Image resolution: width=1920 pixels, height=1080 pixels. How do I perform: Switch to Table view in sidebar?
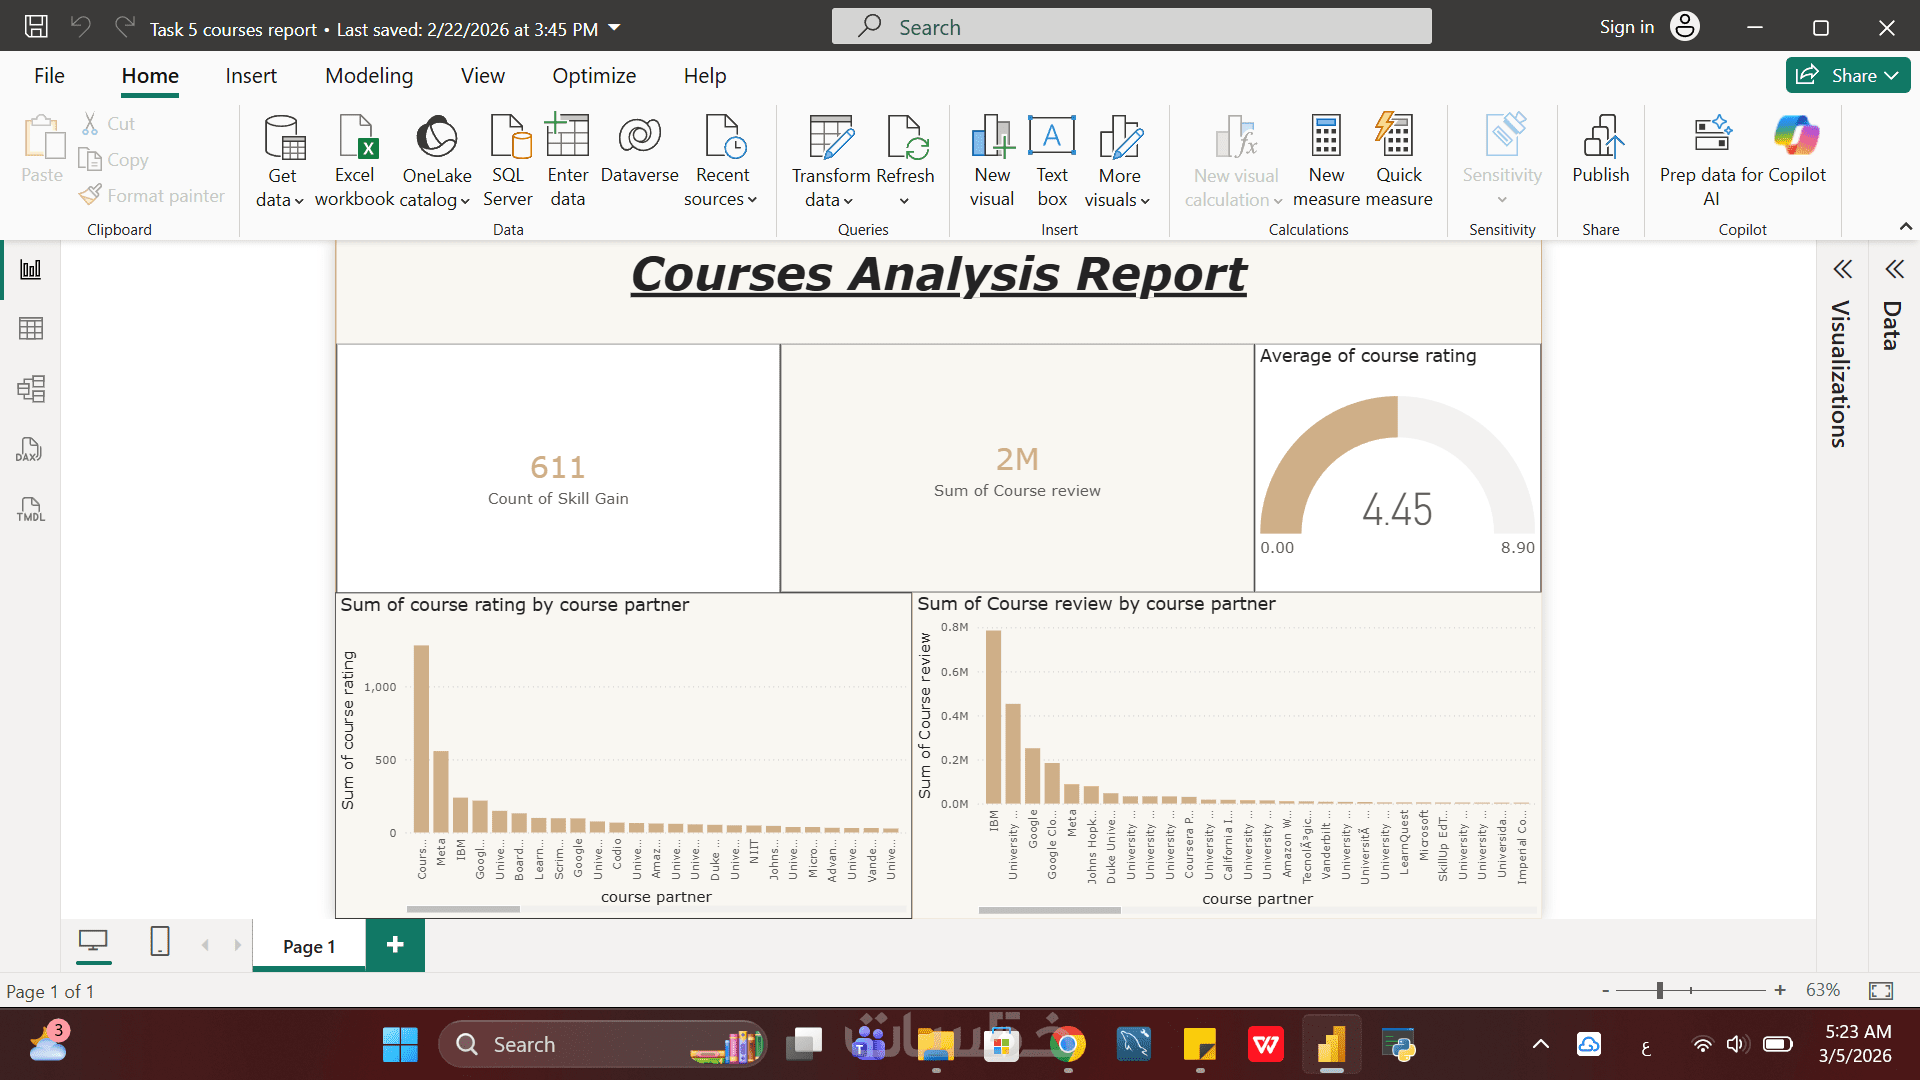click(30, 329)
